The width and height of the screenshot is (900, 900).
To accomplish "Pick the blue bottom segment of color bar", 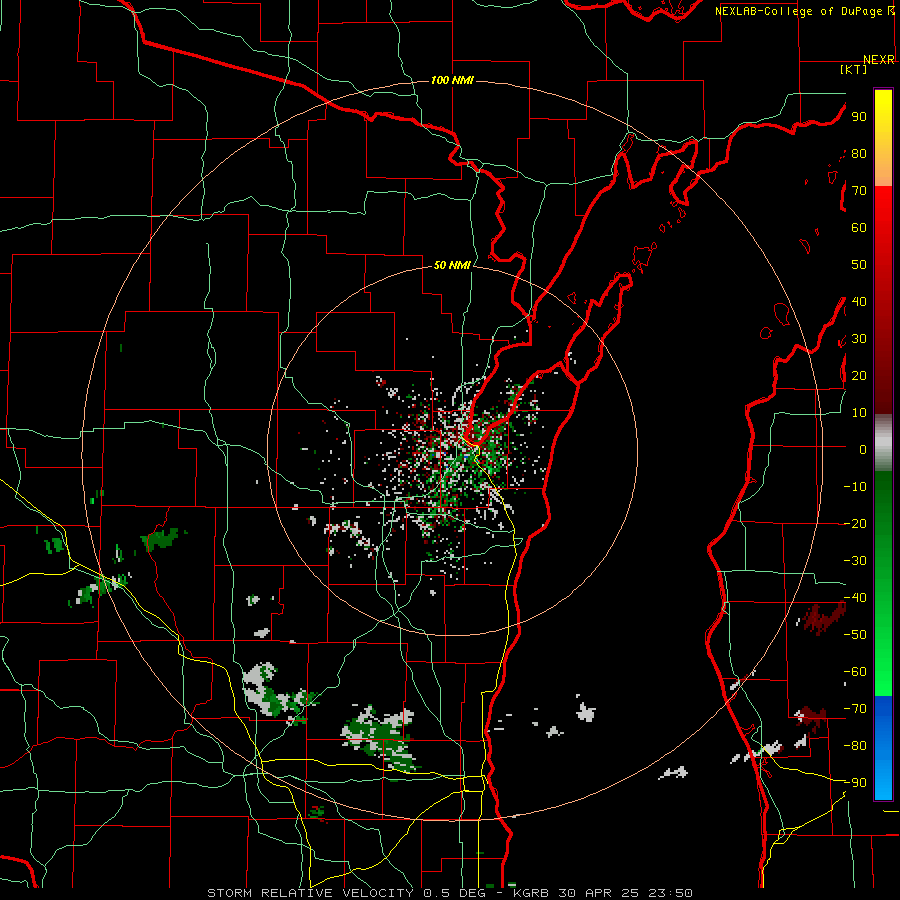I will pyautogui.click(x=883, y=748).
